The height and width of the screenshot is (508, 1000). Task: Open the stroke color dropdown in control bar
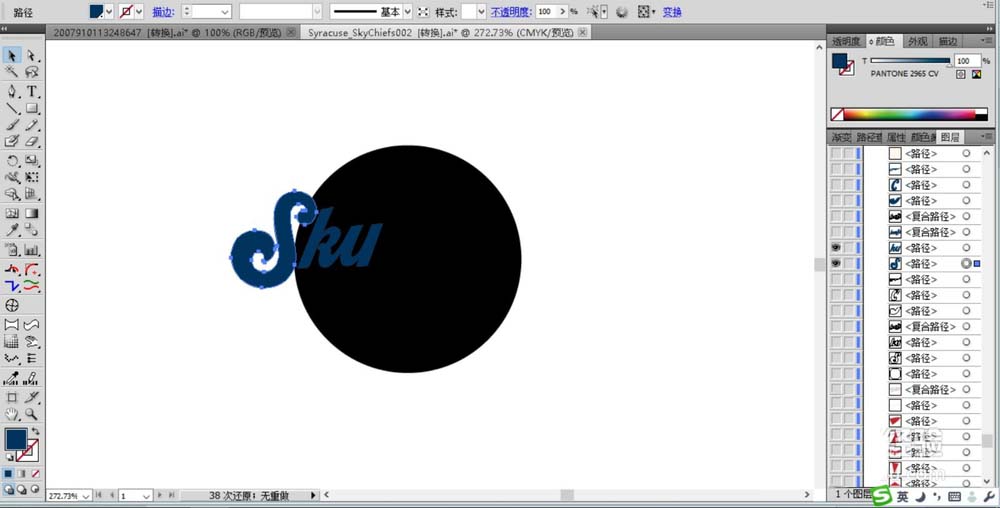tap(139, 11)
